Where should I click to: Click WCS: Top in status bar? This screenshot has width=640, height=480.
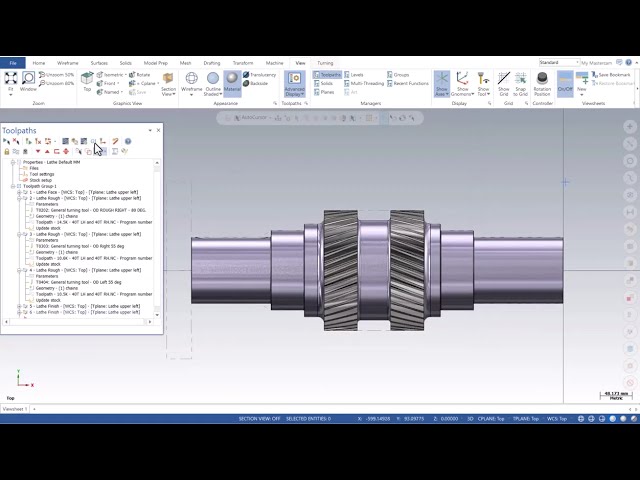pos(557,419)
